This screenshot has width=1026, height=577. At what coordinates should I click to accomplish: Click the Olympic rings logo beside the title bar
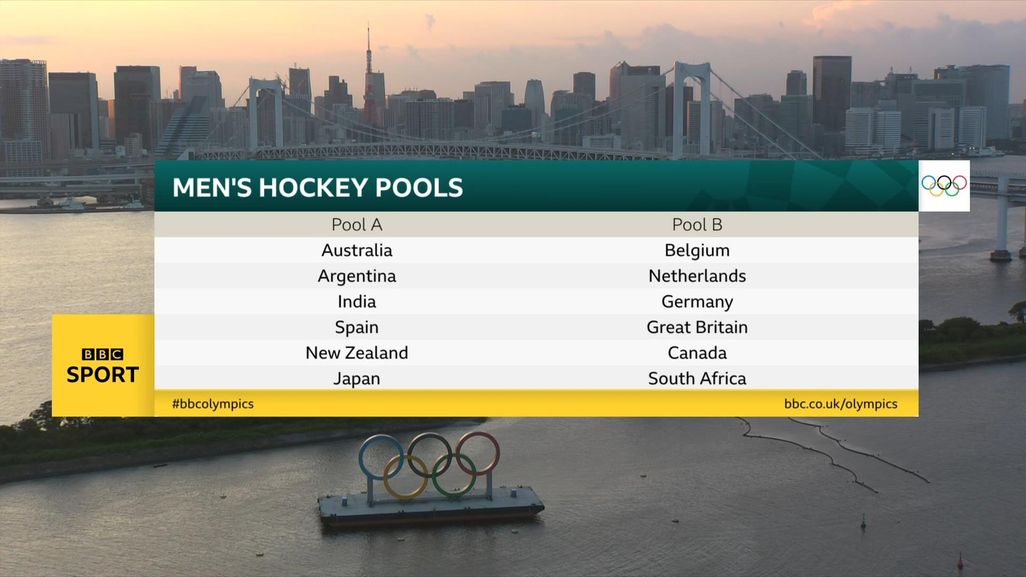click(x=944, y=185)
